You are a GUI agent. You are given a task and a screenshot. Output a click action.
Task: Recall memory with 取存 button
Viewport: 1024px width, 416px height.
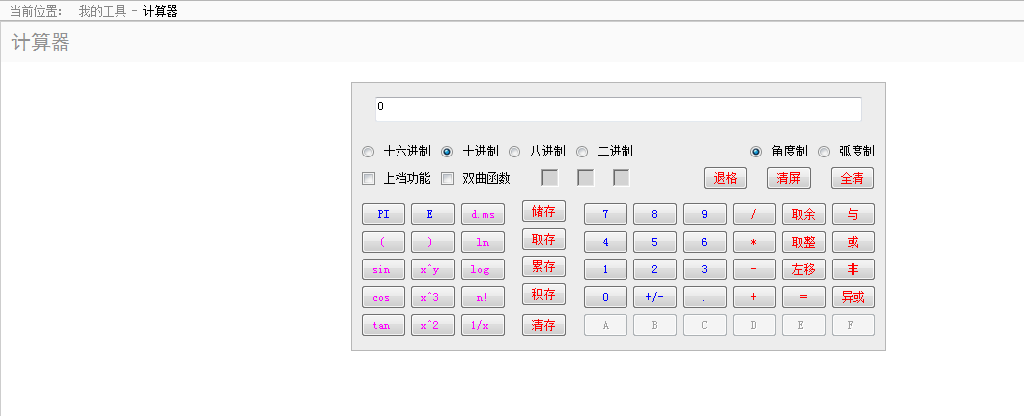click(x=543, y=239)
